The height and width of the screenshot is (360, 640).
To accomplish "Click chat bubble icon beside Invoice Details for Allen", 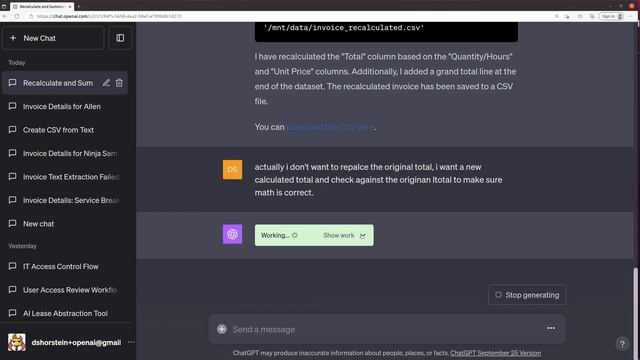I will (13, 106).
